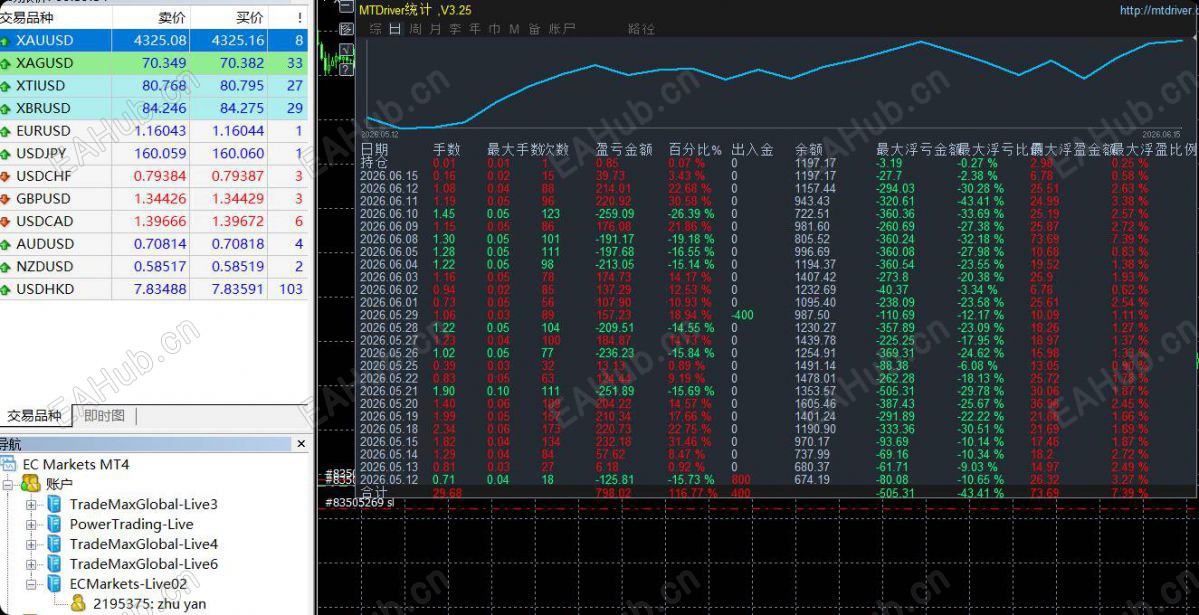Click the user icon beside 2195375: zhu yan
Image resolution: width=1199 pixels, height=615 pixels.
(78, 604)
